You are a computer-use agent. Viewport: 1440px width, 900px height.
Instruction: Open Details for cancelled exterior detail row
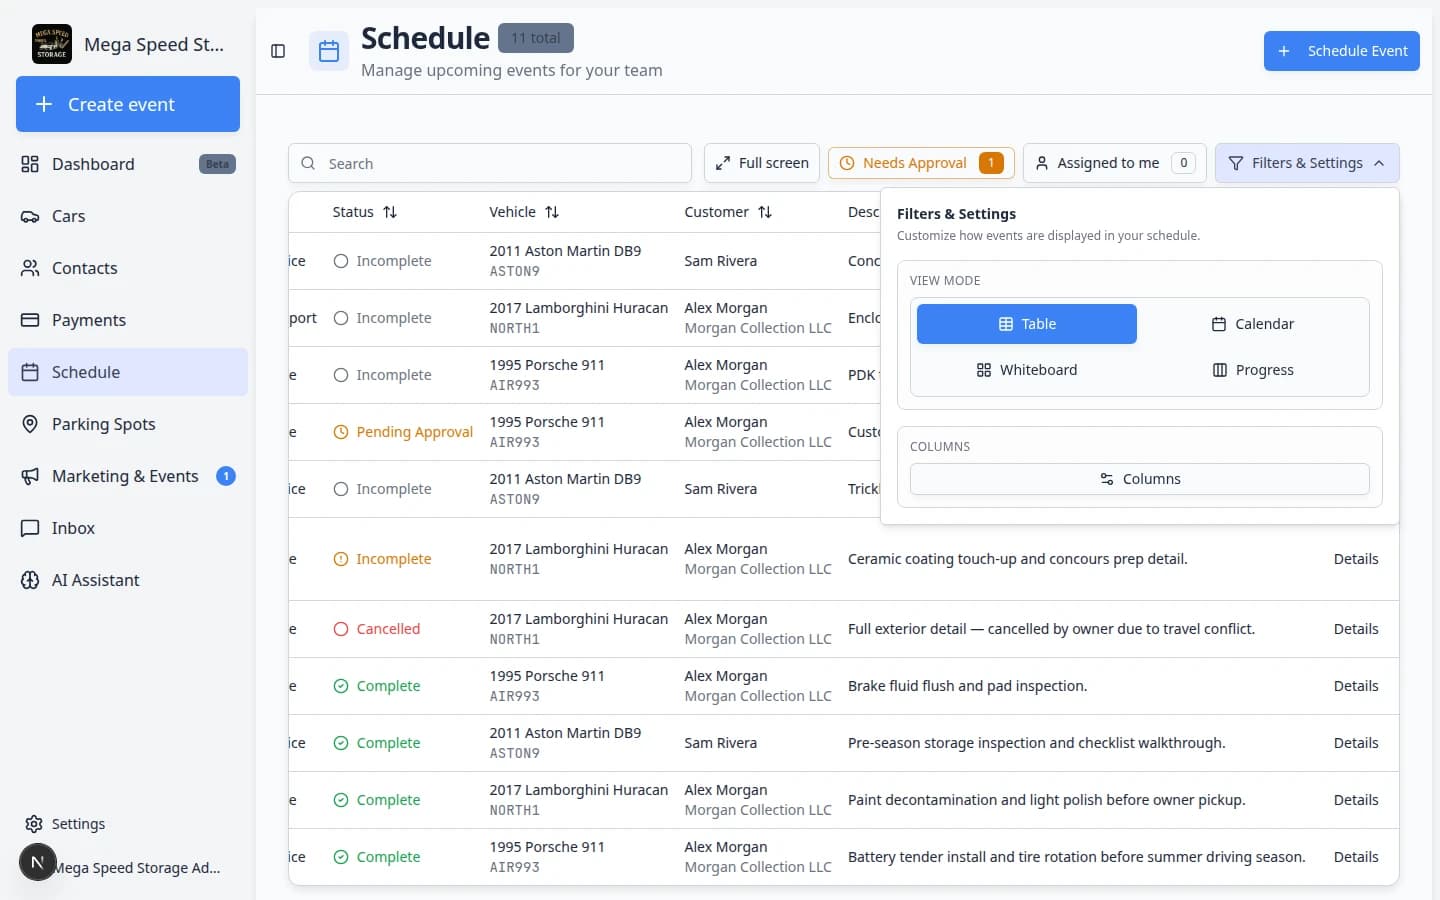coord(1356,629)
